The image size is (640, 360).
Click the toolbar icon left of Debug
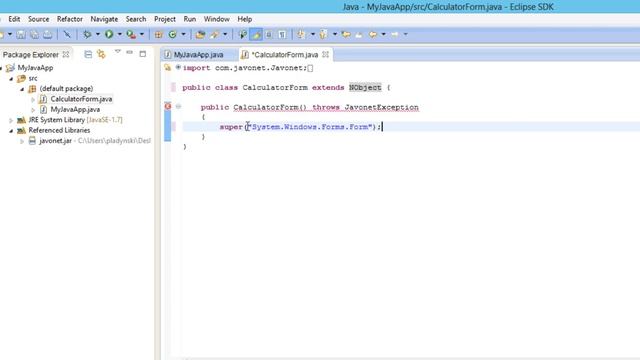[67, 35]
